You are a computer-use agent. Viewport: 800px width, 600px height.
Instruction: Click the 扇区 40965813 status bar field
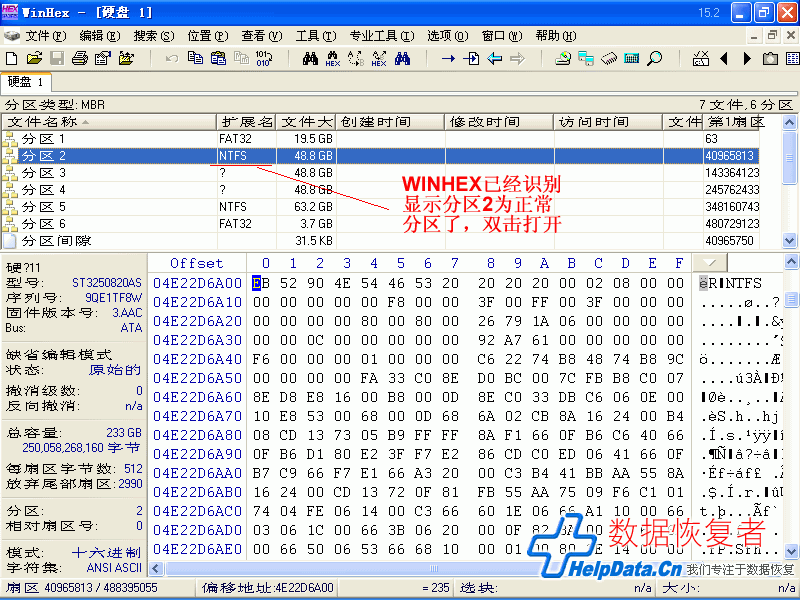click(x=99, y=588)
